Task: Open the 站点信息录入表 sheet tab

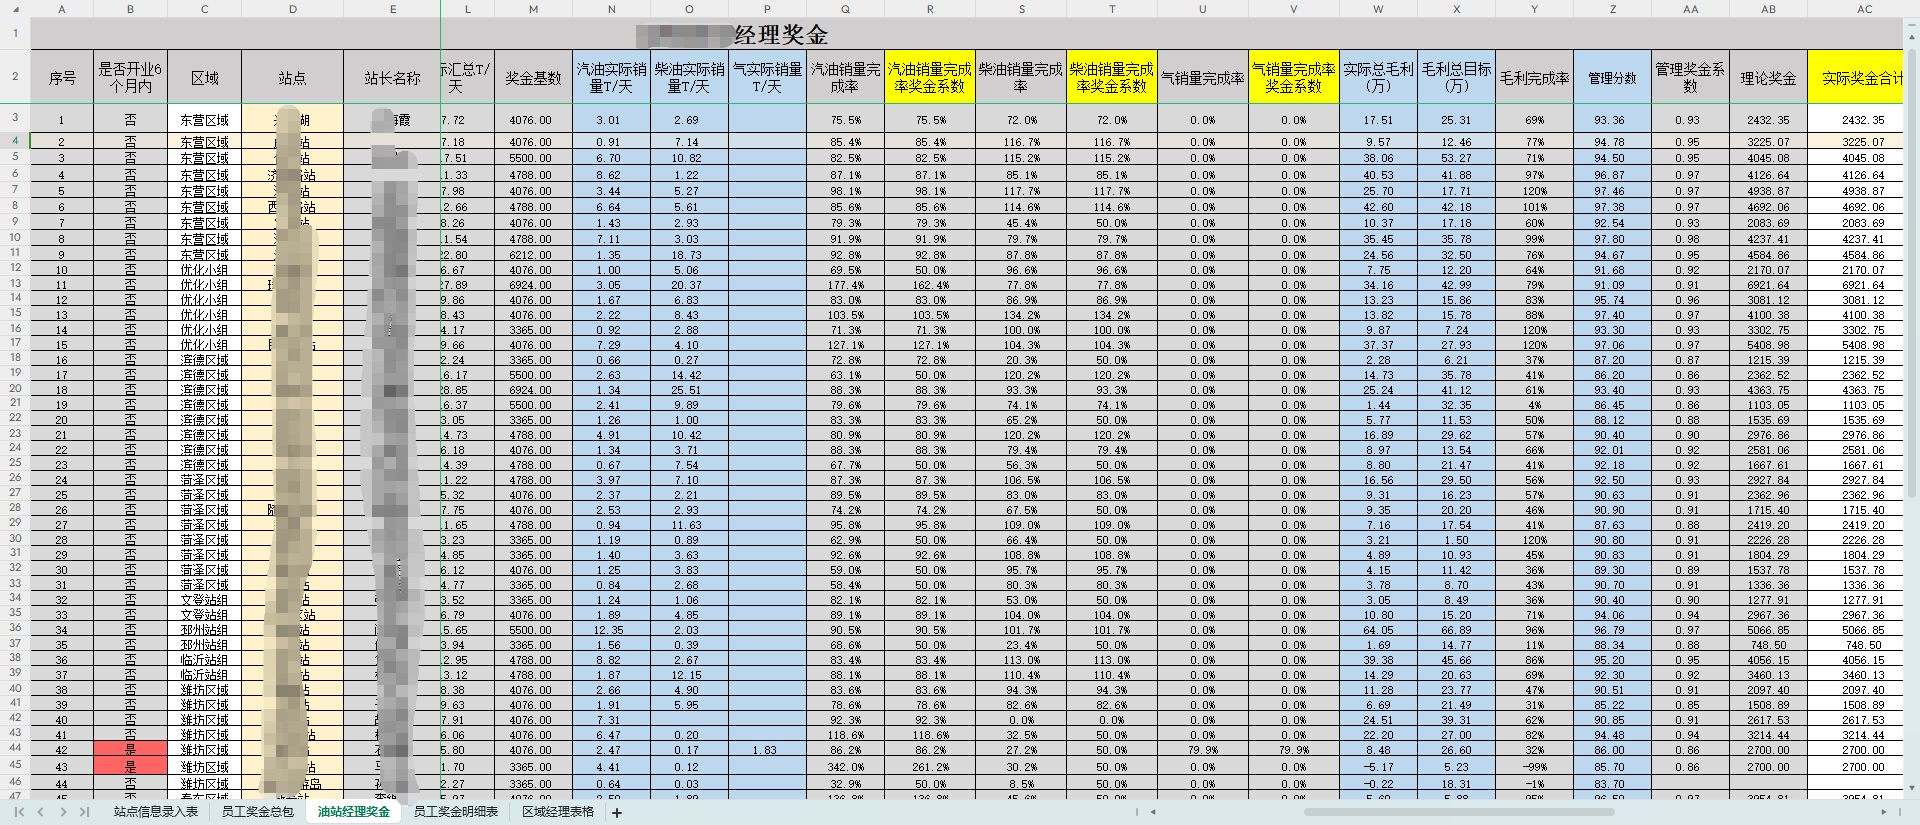Action: [x=155, y=812]
